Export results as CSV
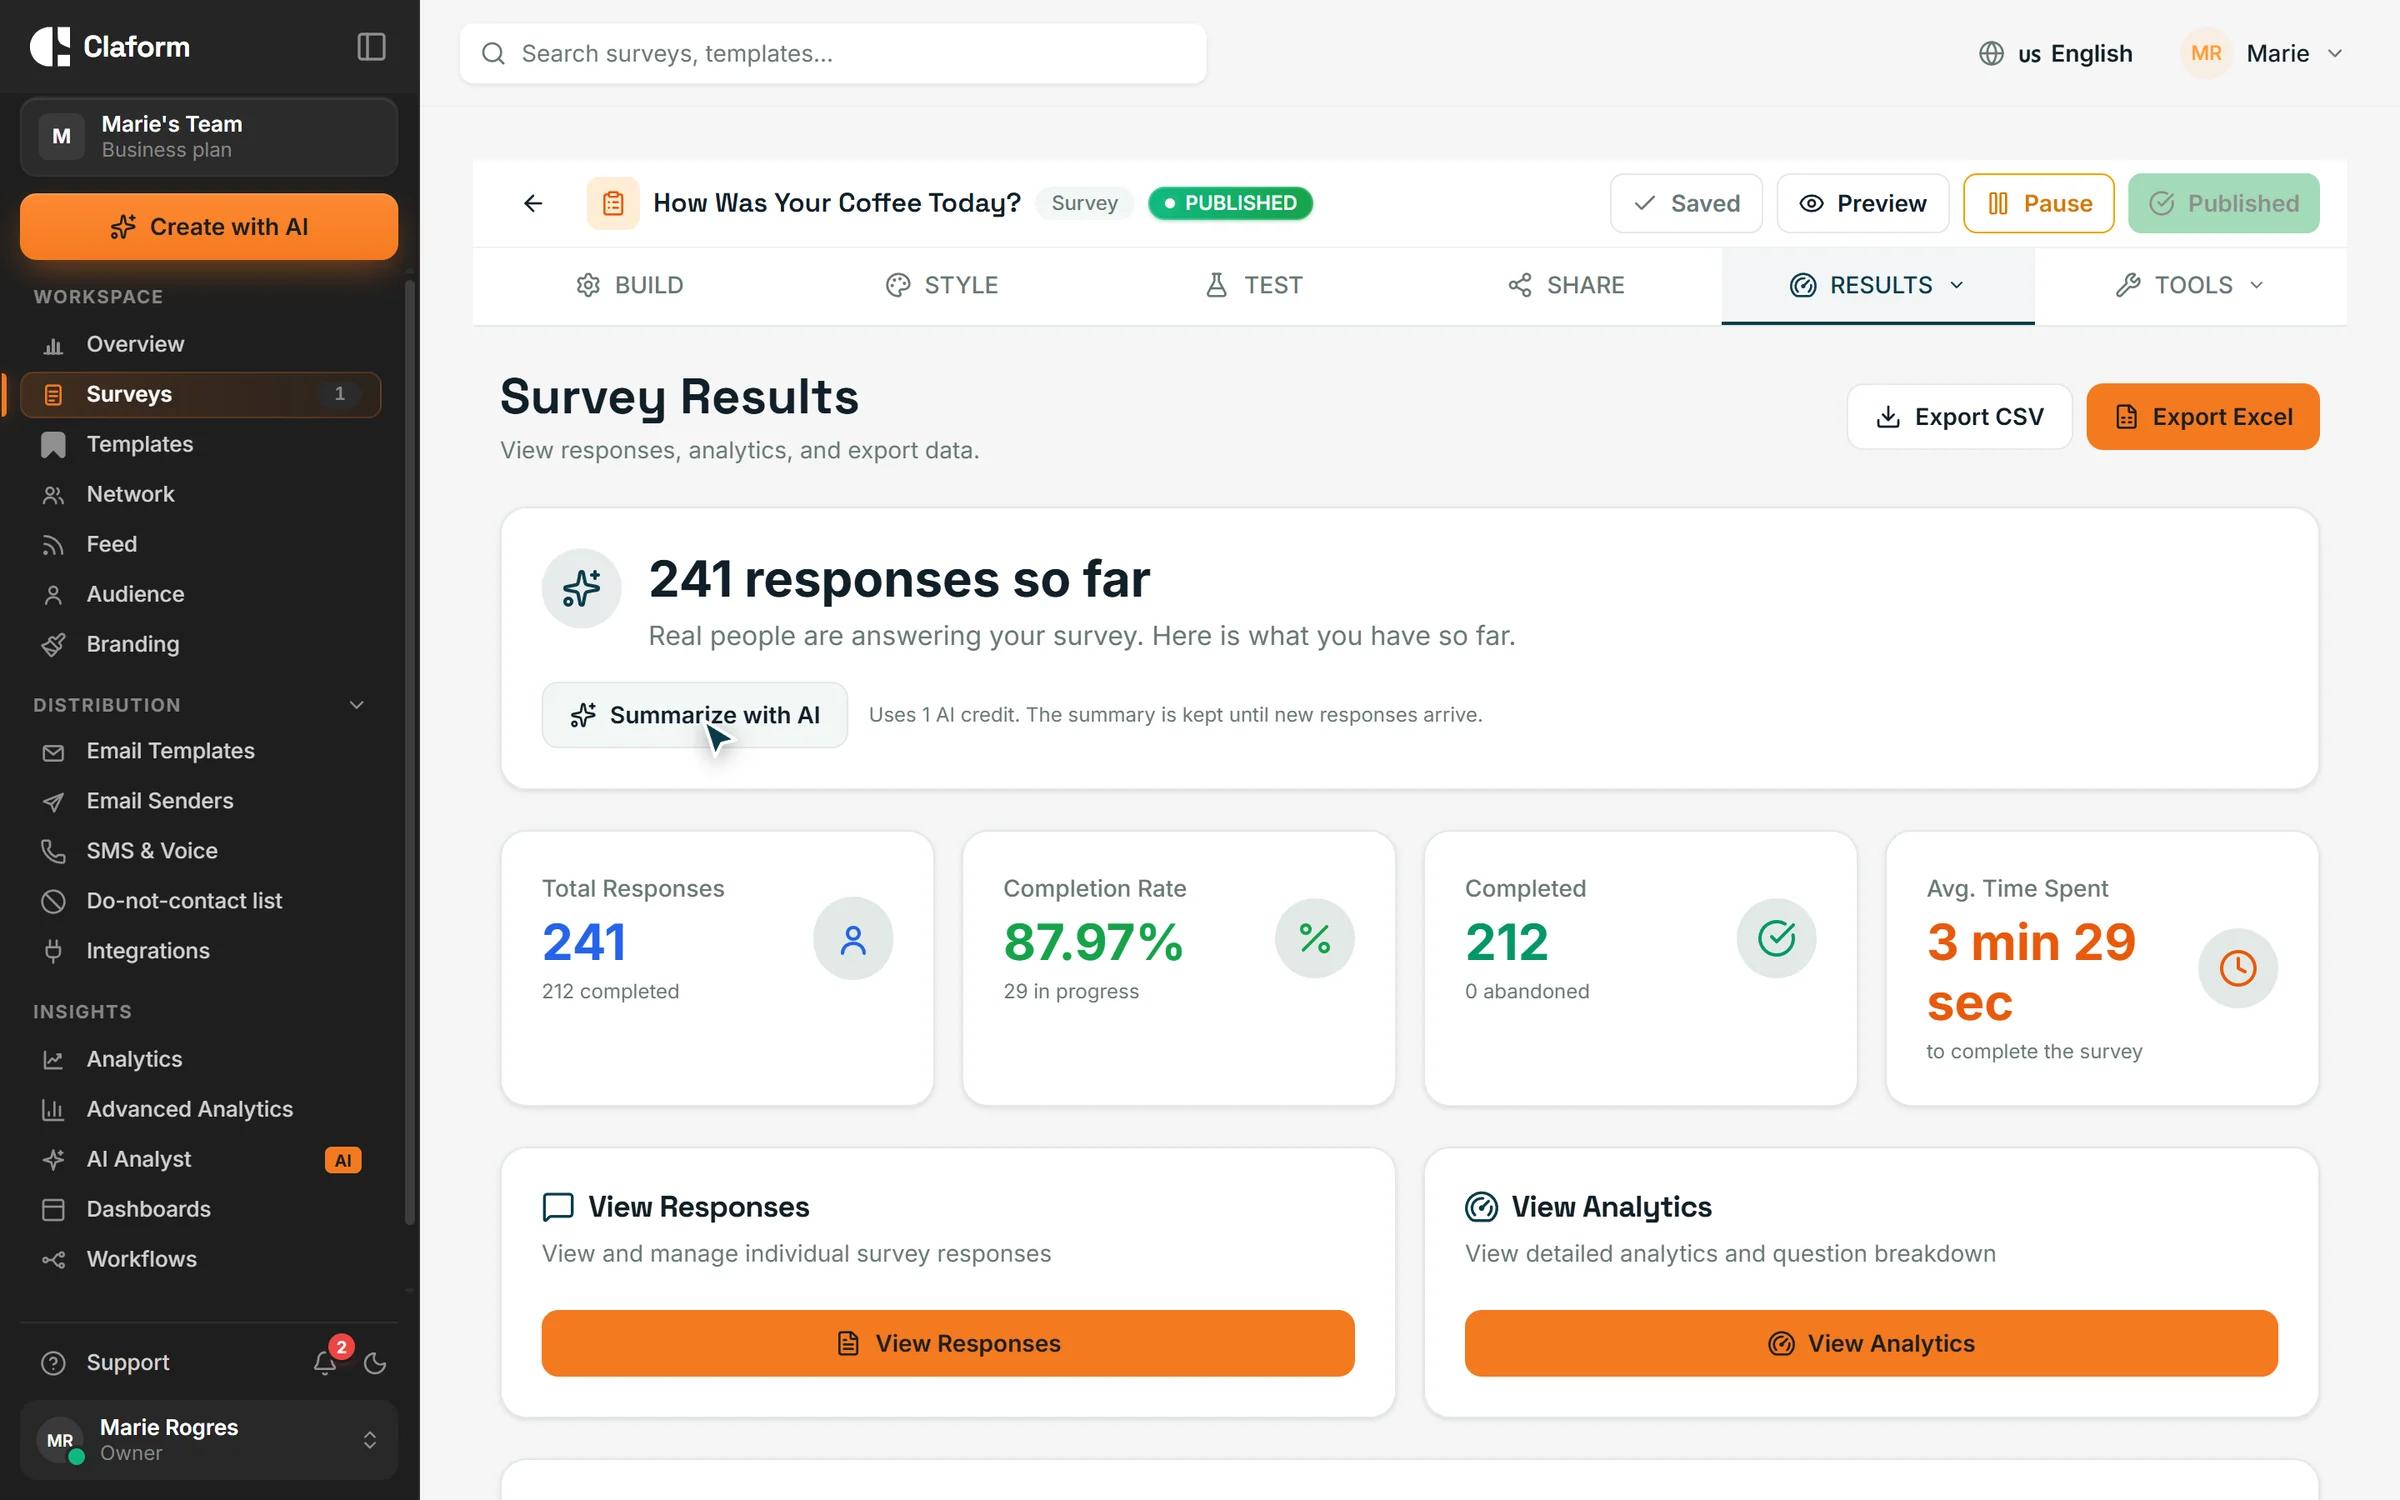The image size is (2400, 1500). tap(1959, 417)
